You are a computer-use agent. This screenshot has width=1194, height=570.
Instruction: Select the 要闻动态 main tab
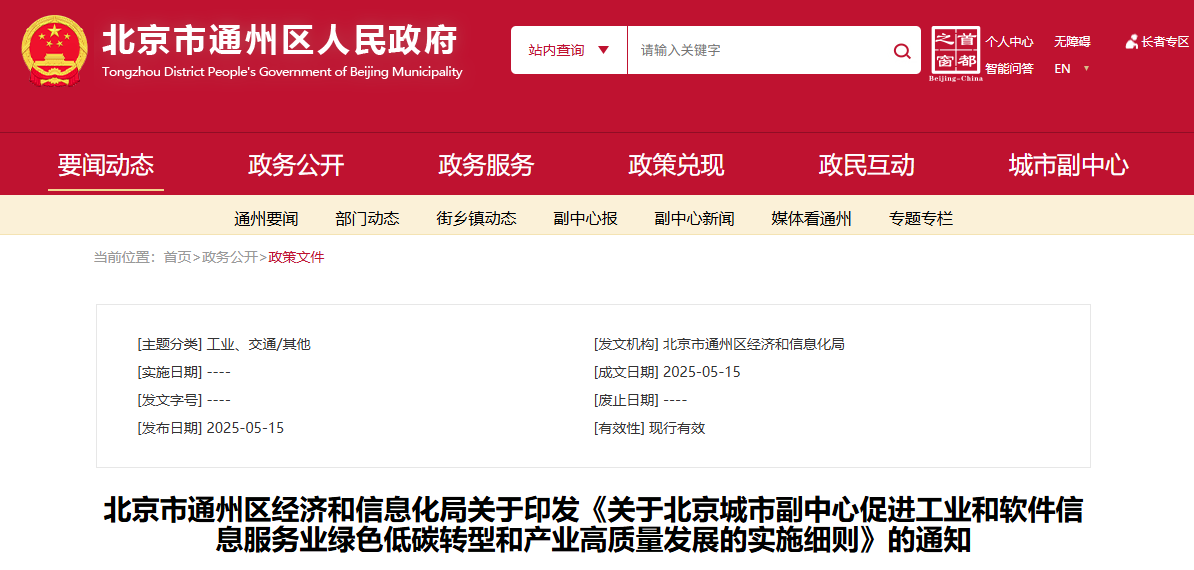point(106,165)
